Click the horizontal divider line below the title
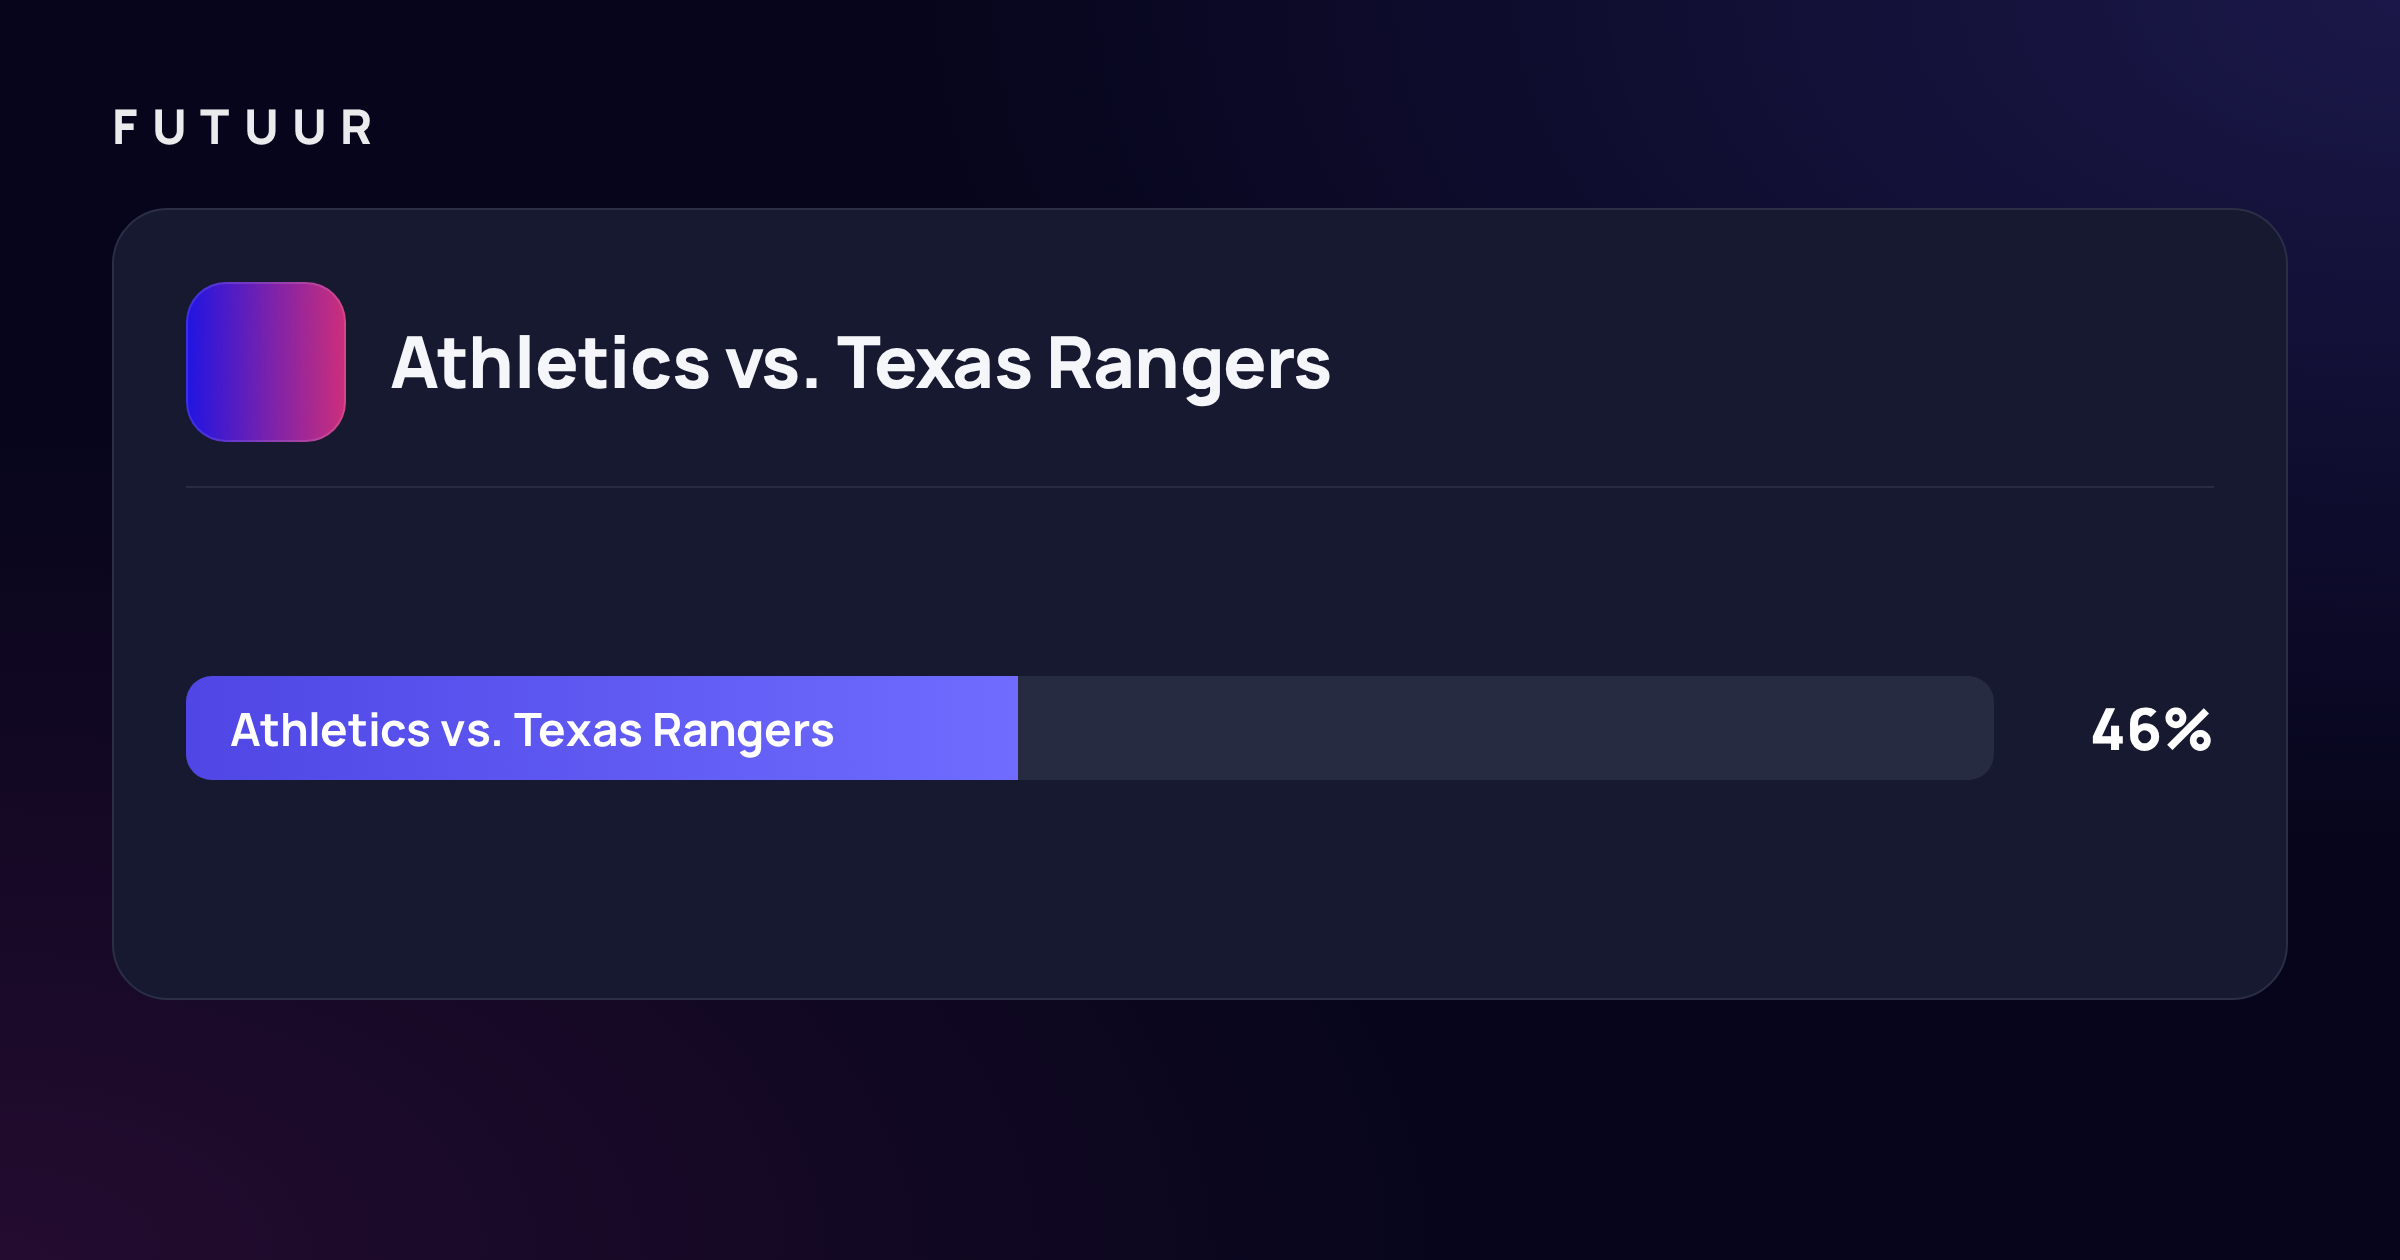This screenshot has width=2400, height=1260. (x=1200, y=487)
